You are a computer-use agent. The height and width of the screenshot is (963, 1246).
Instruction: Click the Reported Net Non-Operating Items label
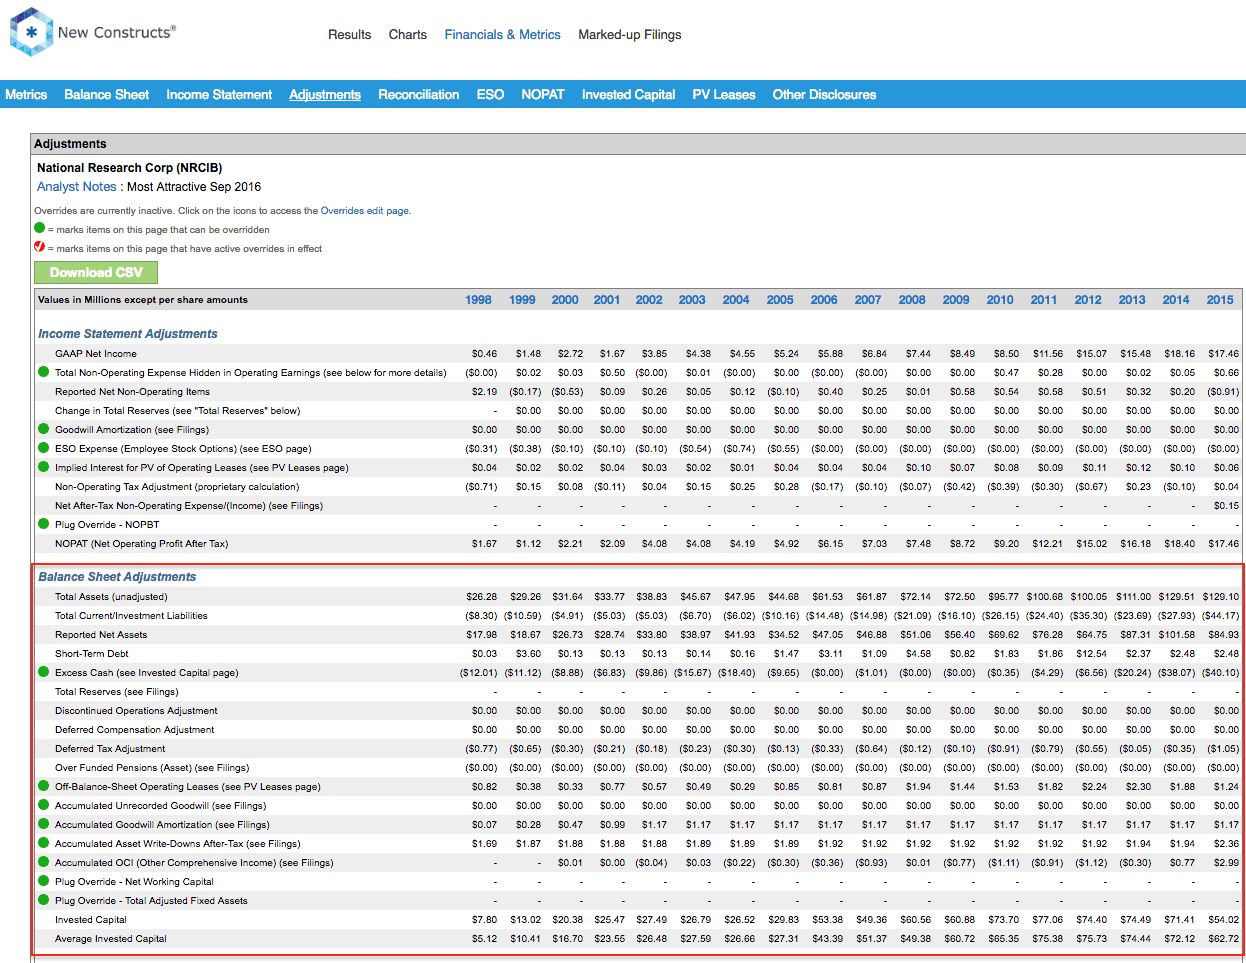coord(132,391)
